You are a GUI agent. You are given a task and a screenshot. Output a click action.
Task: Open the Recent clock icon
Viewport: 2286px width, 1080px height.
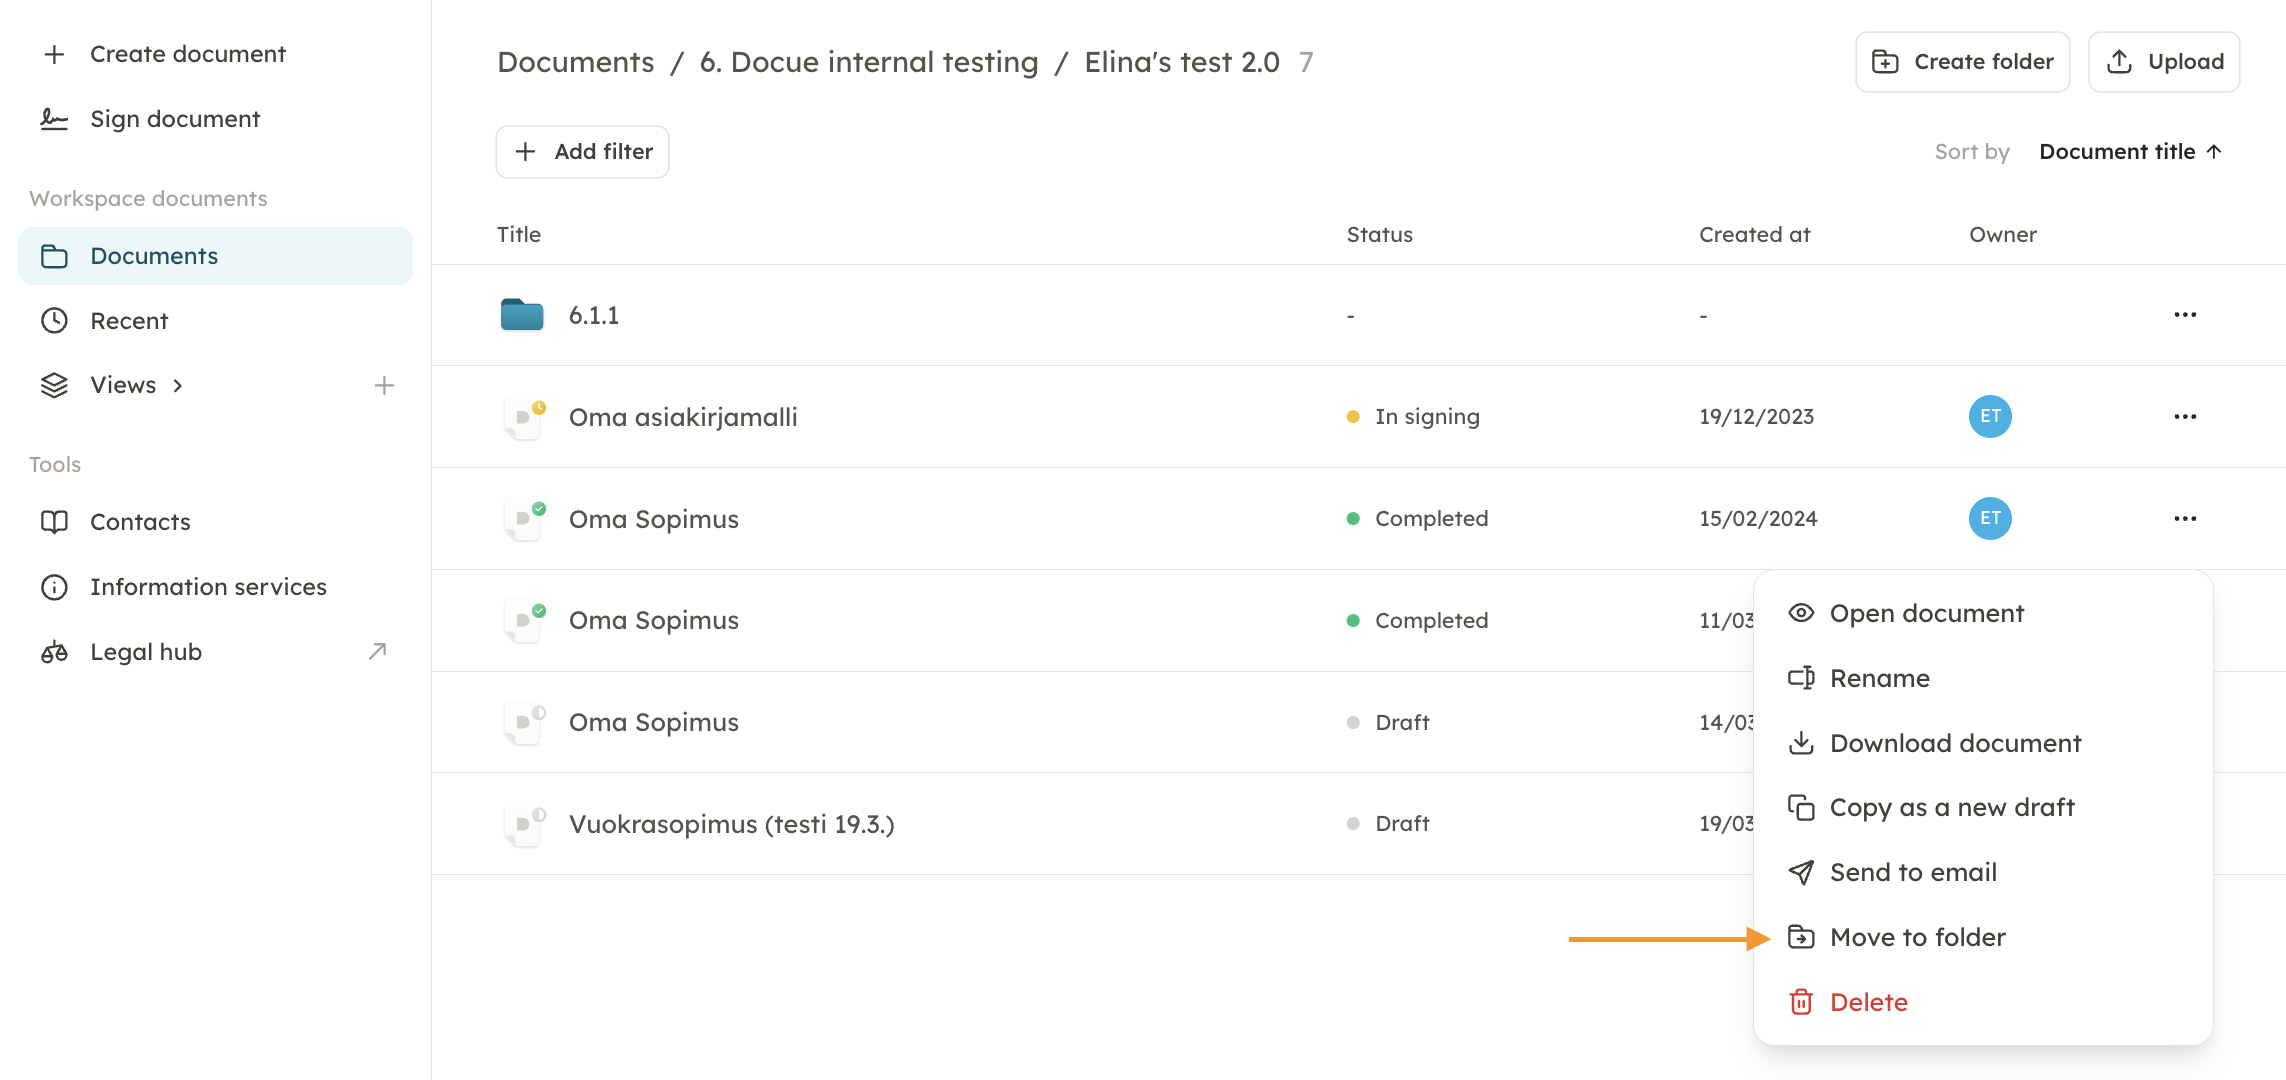(54, 321)
